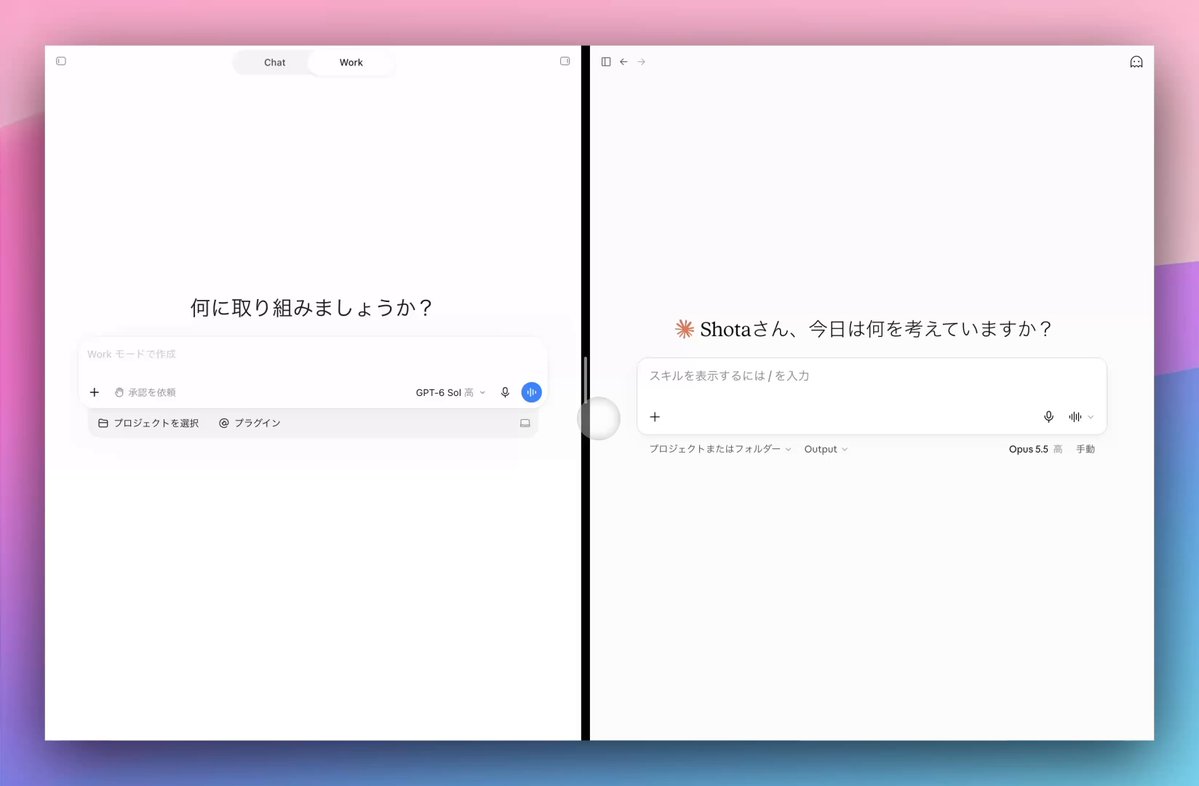
Task: Click the microphone icon in the right composer
Action: (x=1048, y=417)
